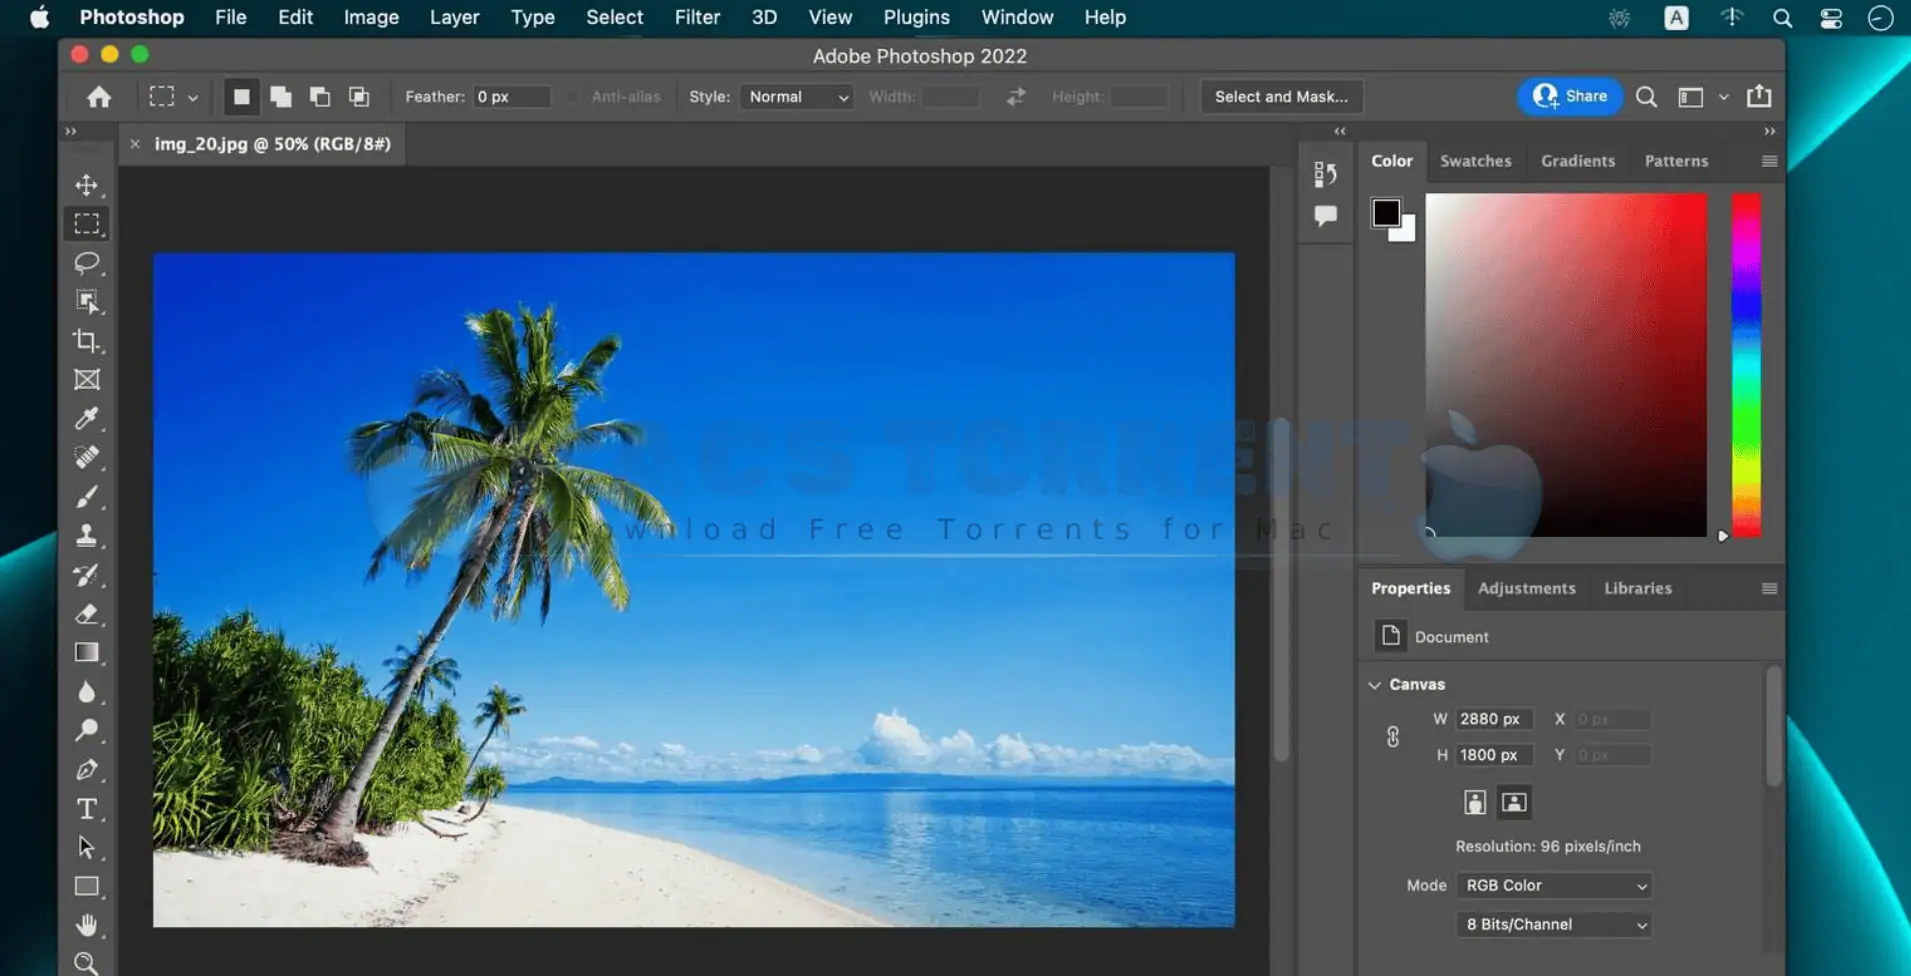
Task: Open the Filter menu
Action: [697, 17]
